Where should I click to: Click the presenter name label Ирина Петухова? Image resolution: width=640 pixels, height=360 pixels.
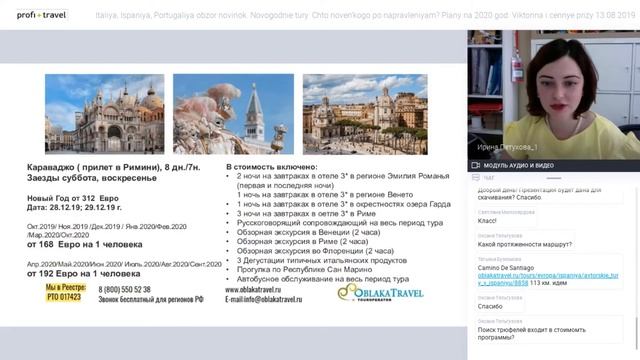coord(507,147)
